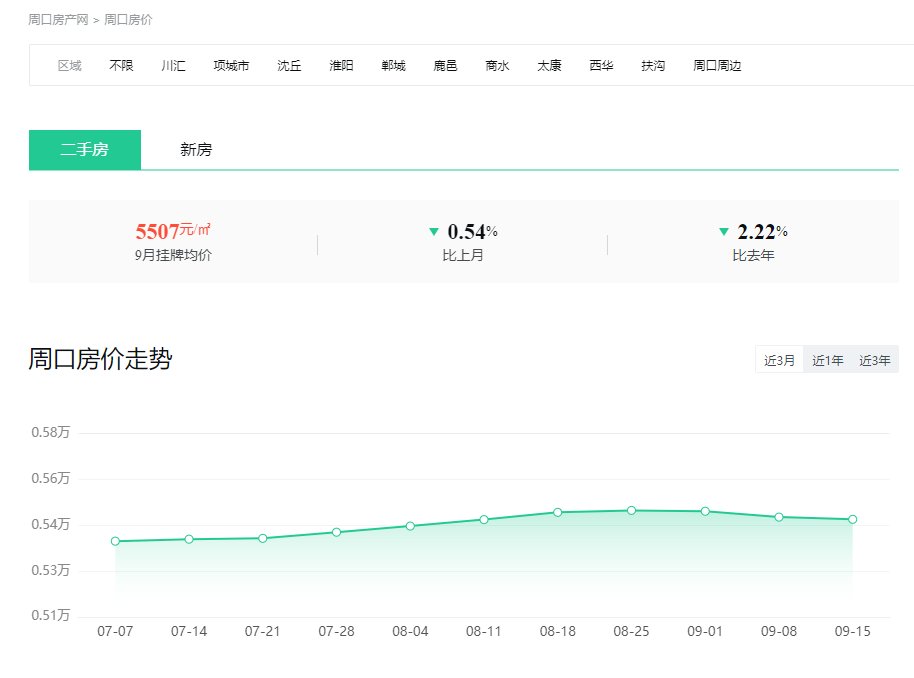
Task: Click the 0.58万 axis label
Action: pos(51,432)
